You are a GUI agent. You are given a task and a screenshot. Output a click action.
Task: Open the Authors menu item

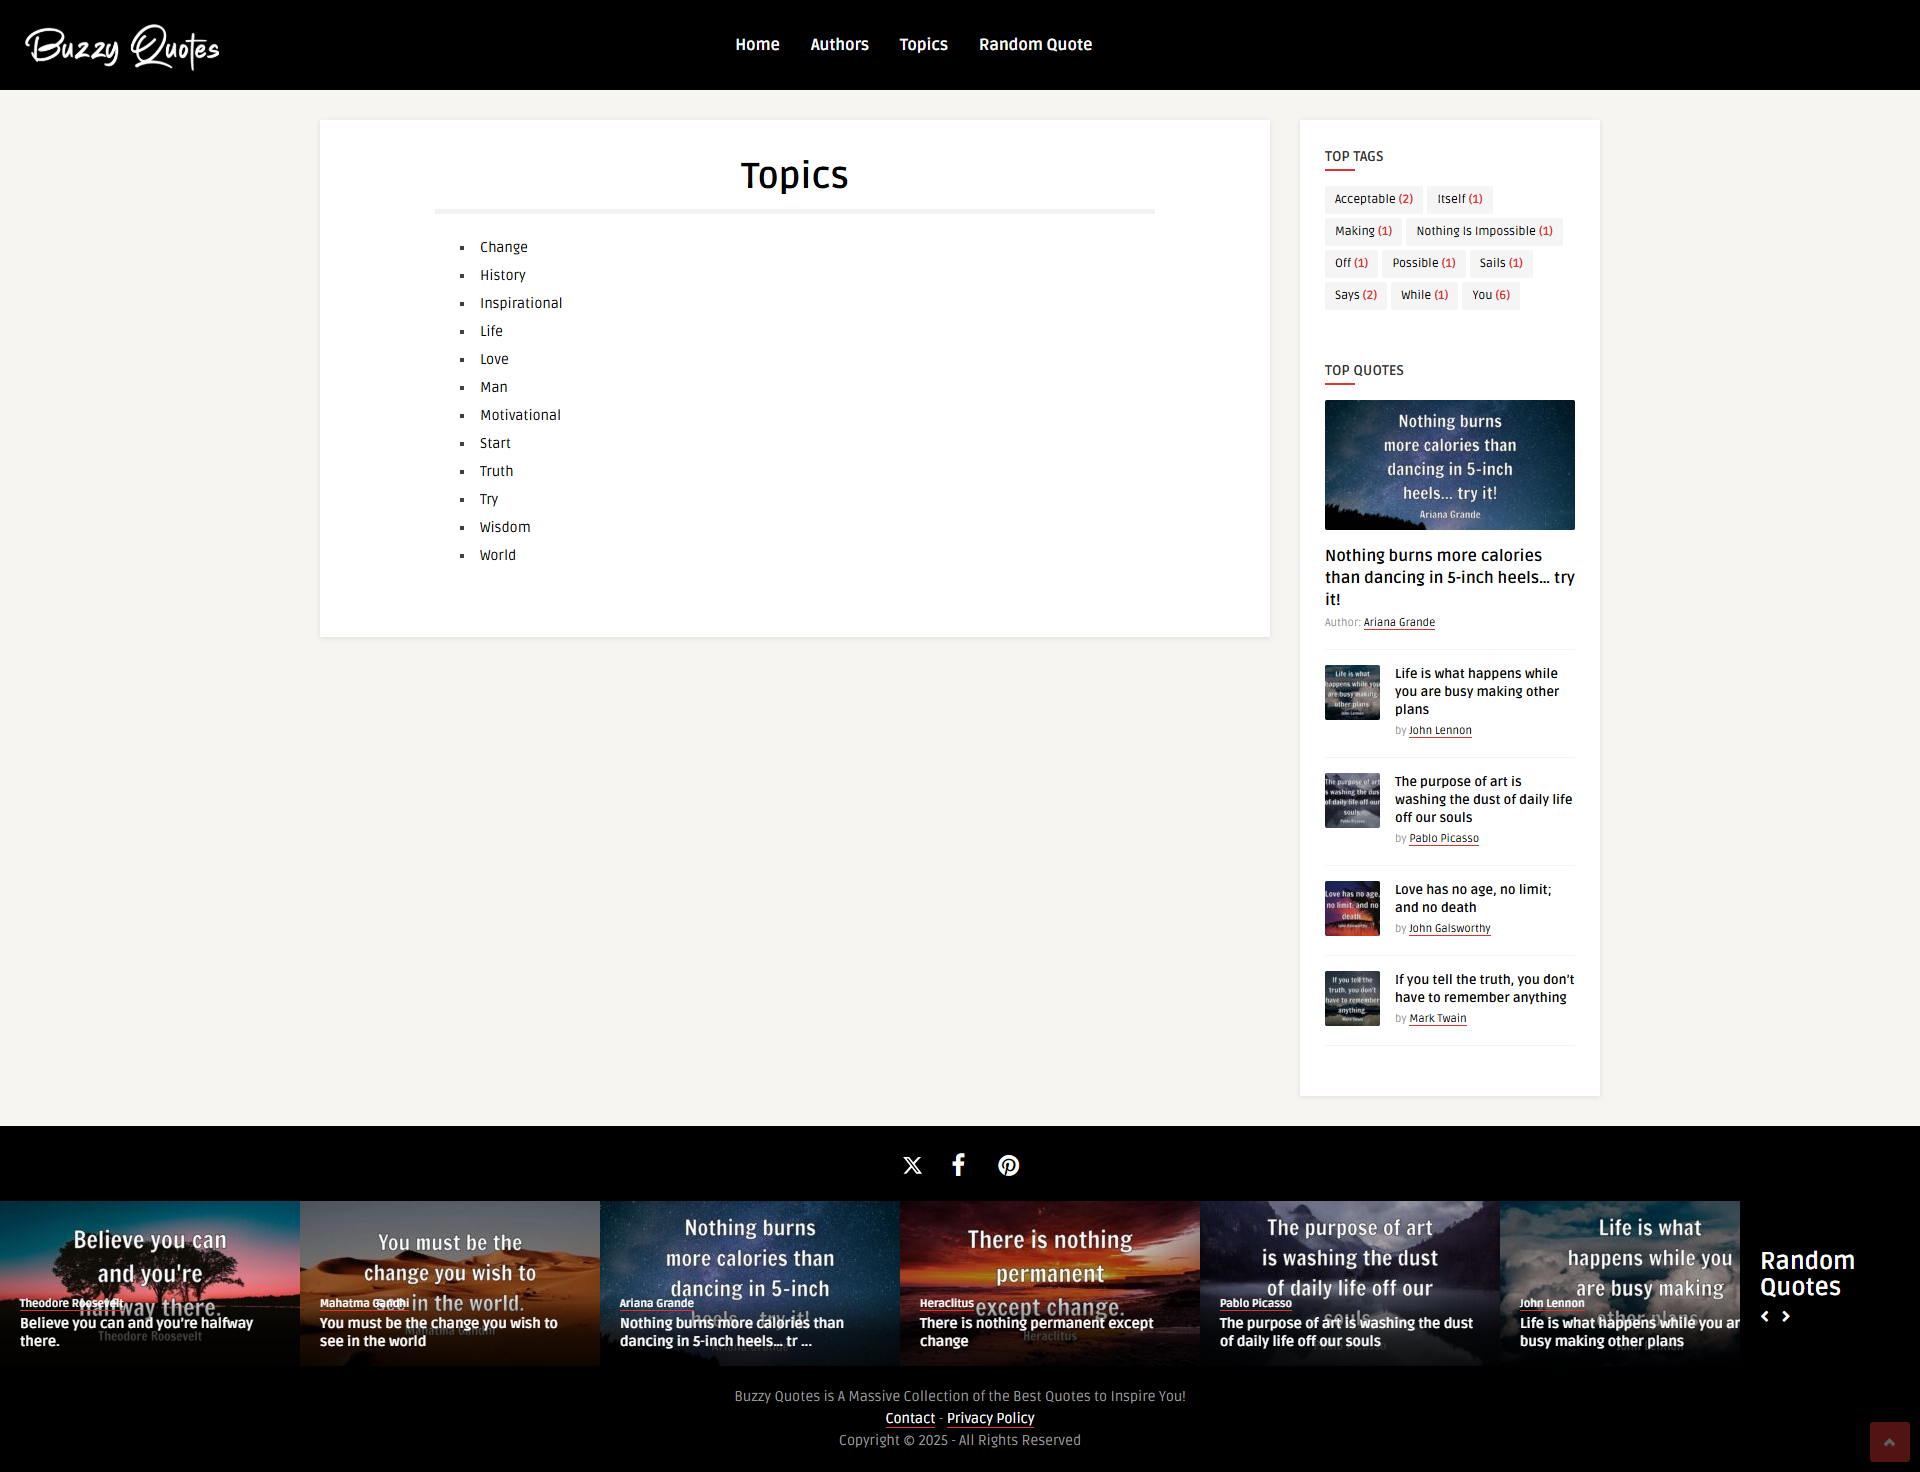pyautogui.click(x=839, y=45)
